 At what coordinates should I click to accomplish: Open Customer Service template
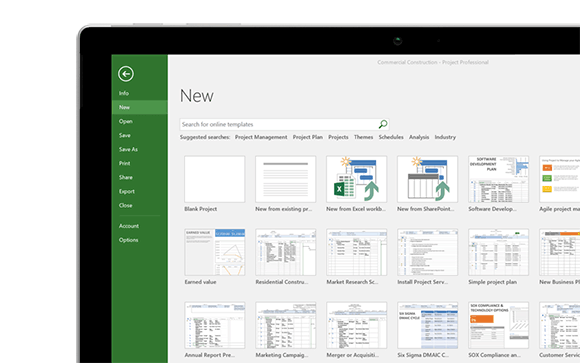559,325
